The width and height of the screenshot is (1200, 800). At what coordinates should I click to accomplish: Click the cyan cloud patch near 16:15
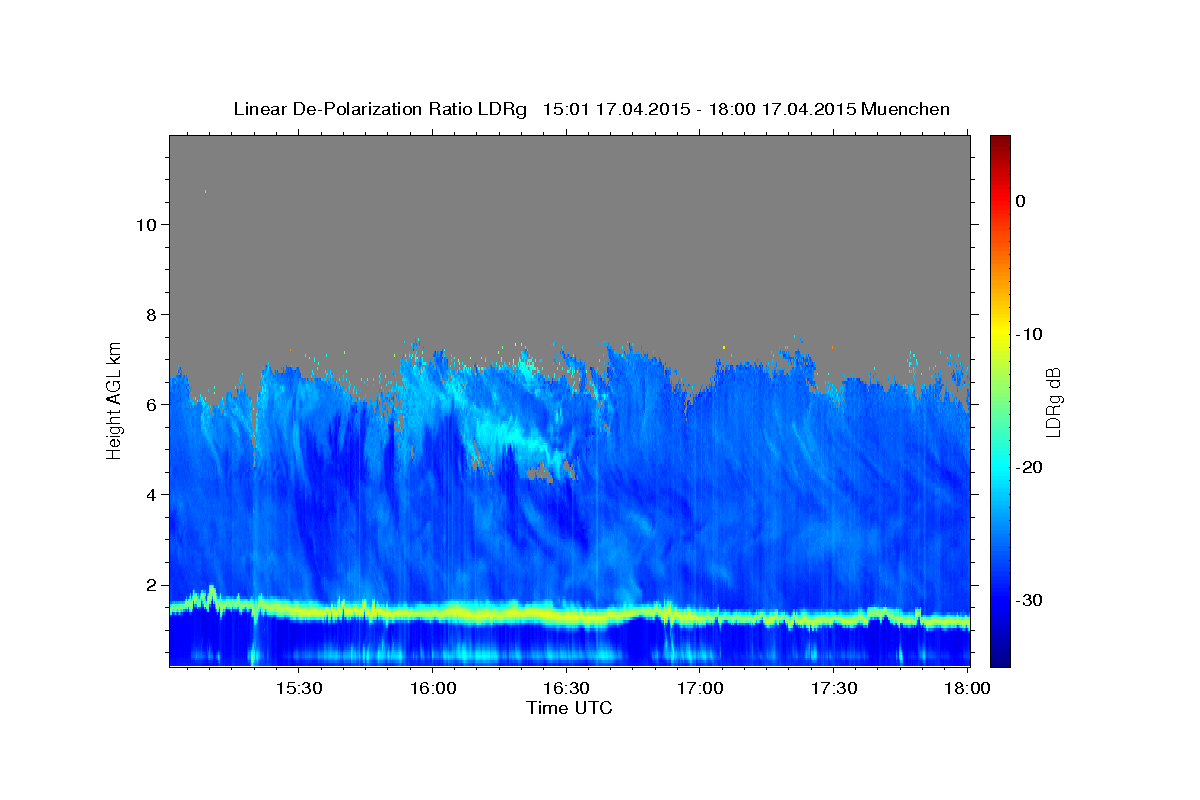(x=505, y=435)
